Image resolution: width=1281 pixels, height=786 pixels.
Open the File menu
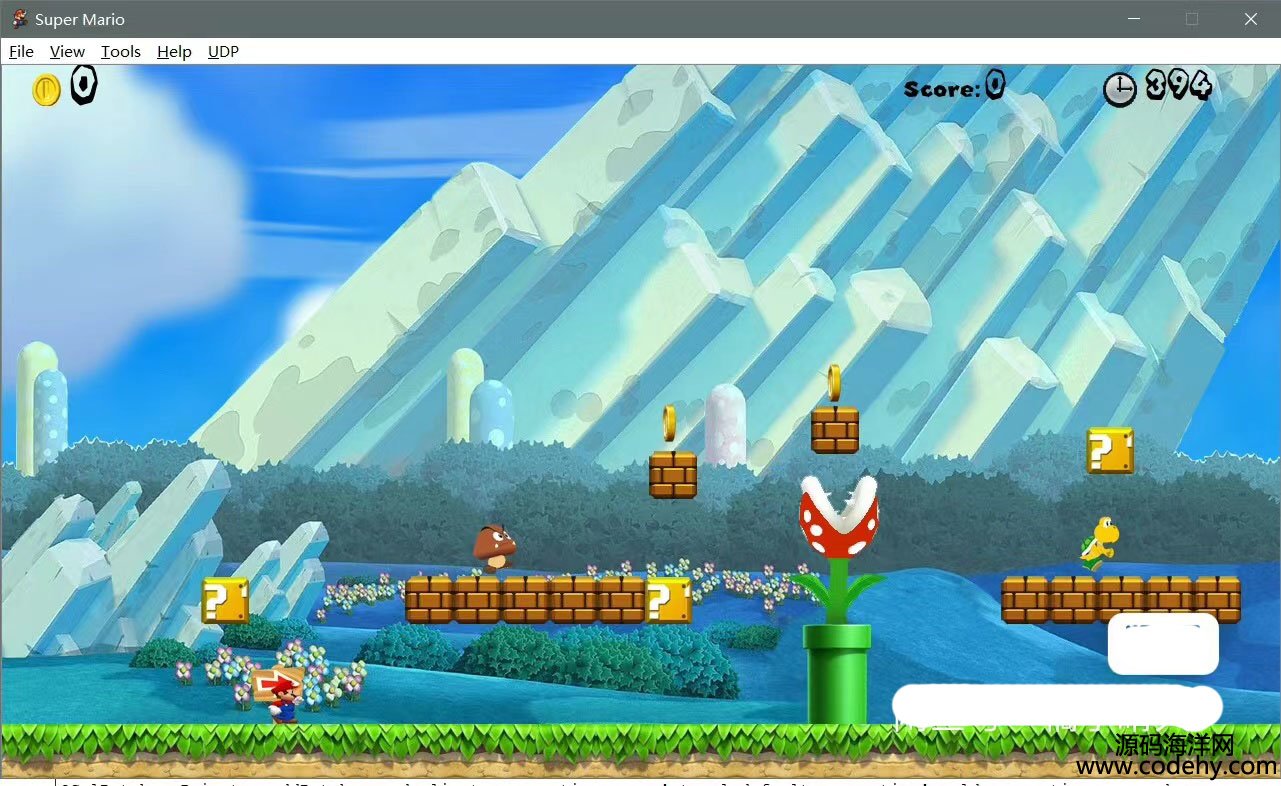point(21,52)
